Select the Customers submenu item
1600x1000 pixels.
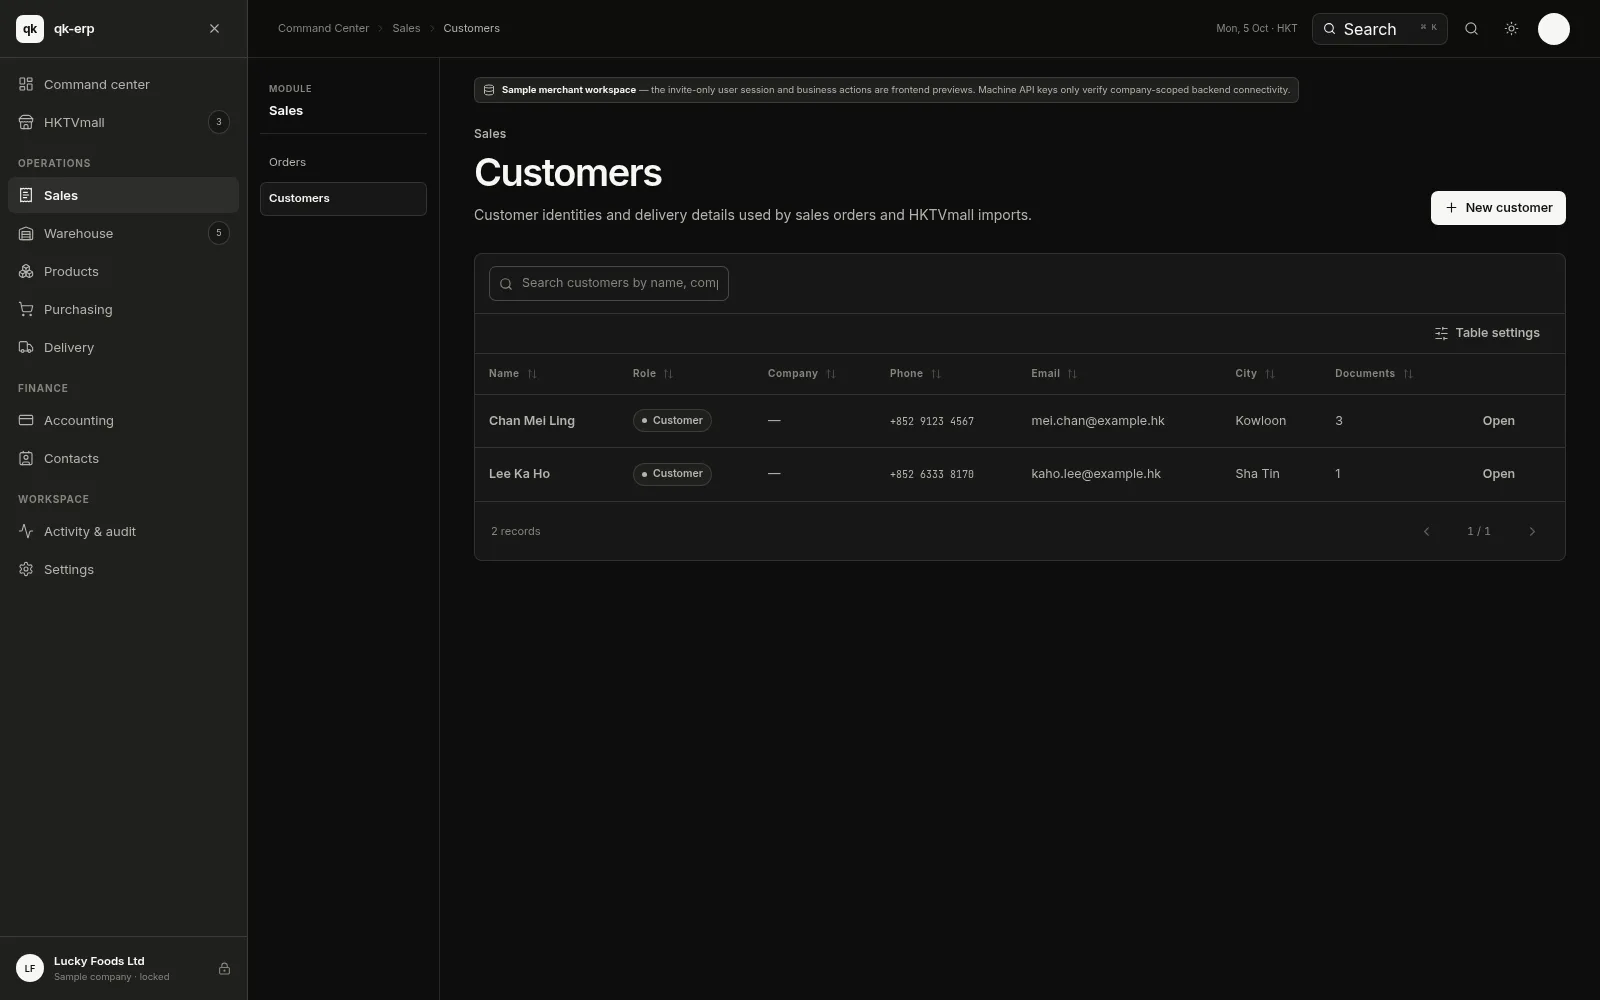pyautogui.click(x=343, y=198)
